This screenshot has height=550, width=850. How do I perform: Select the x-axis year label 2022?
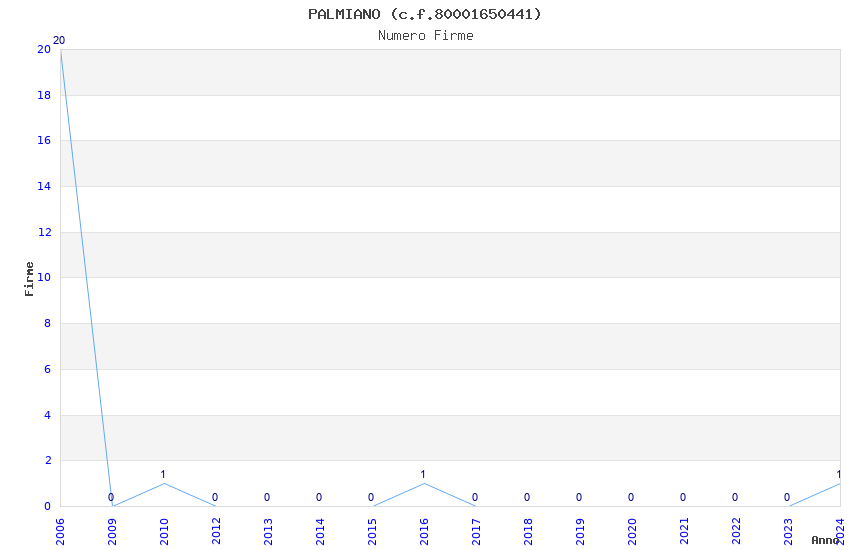[737, 532]
